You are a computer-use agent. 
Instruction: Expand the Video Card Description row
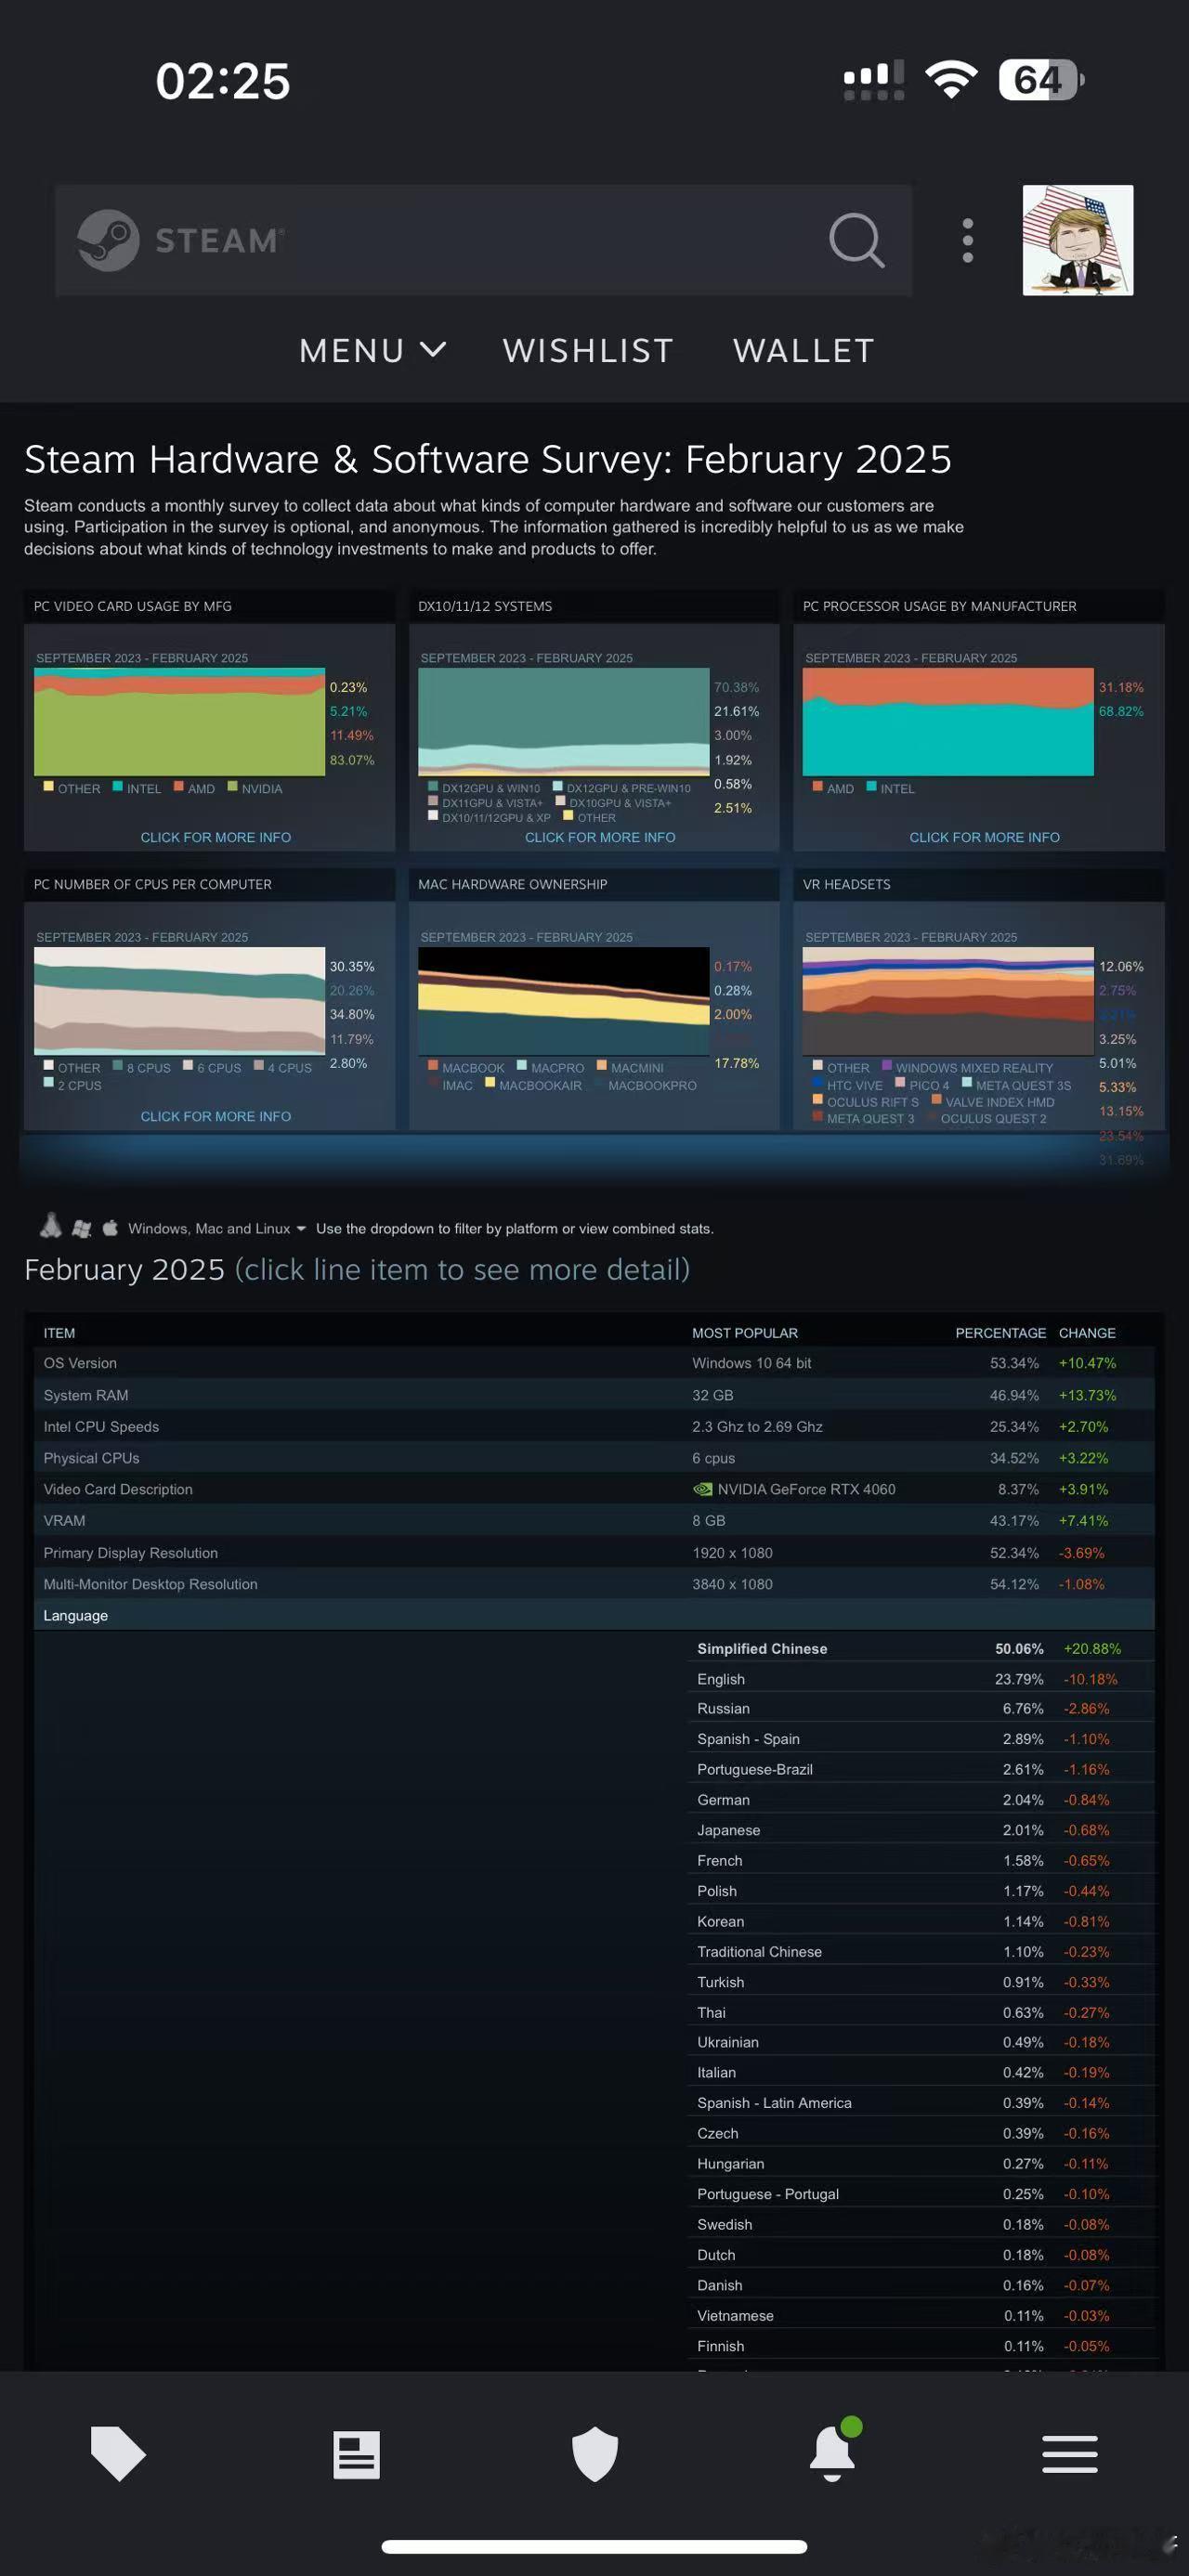point(594,1489)
